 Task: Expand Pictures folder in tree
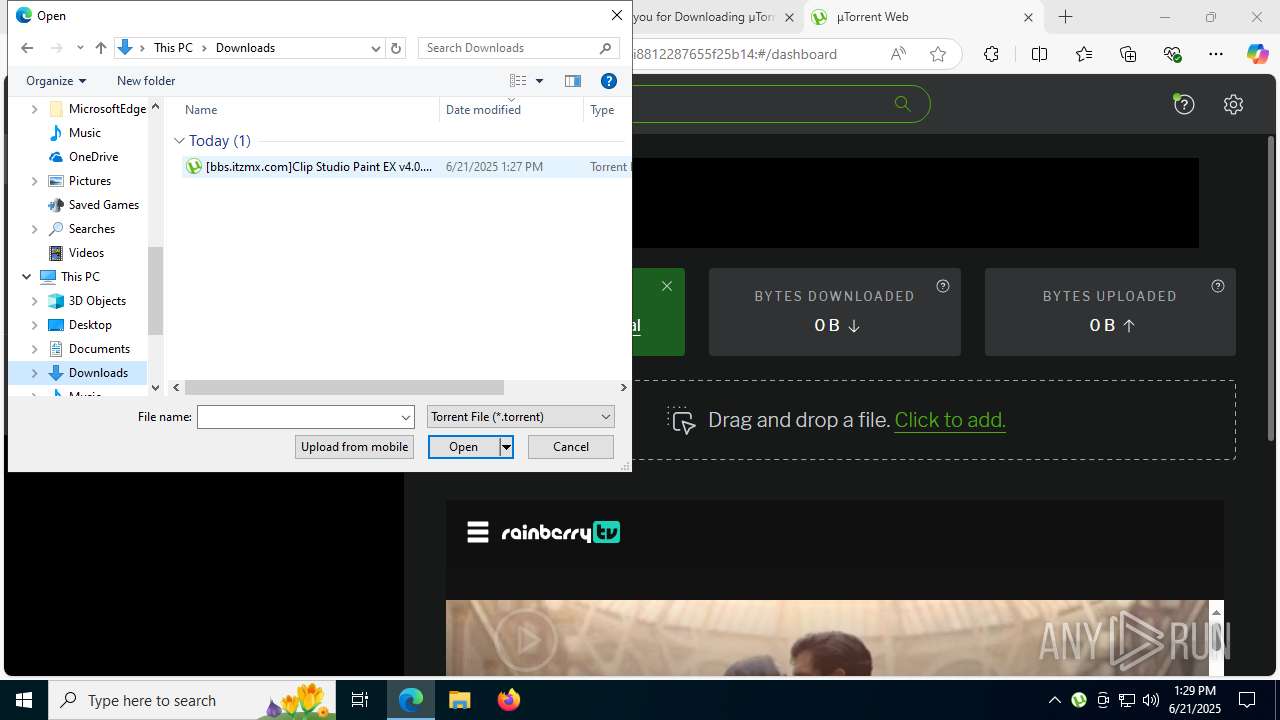tap(35, 181)
